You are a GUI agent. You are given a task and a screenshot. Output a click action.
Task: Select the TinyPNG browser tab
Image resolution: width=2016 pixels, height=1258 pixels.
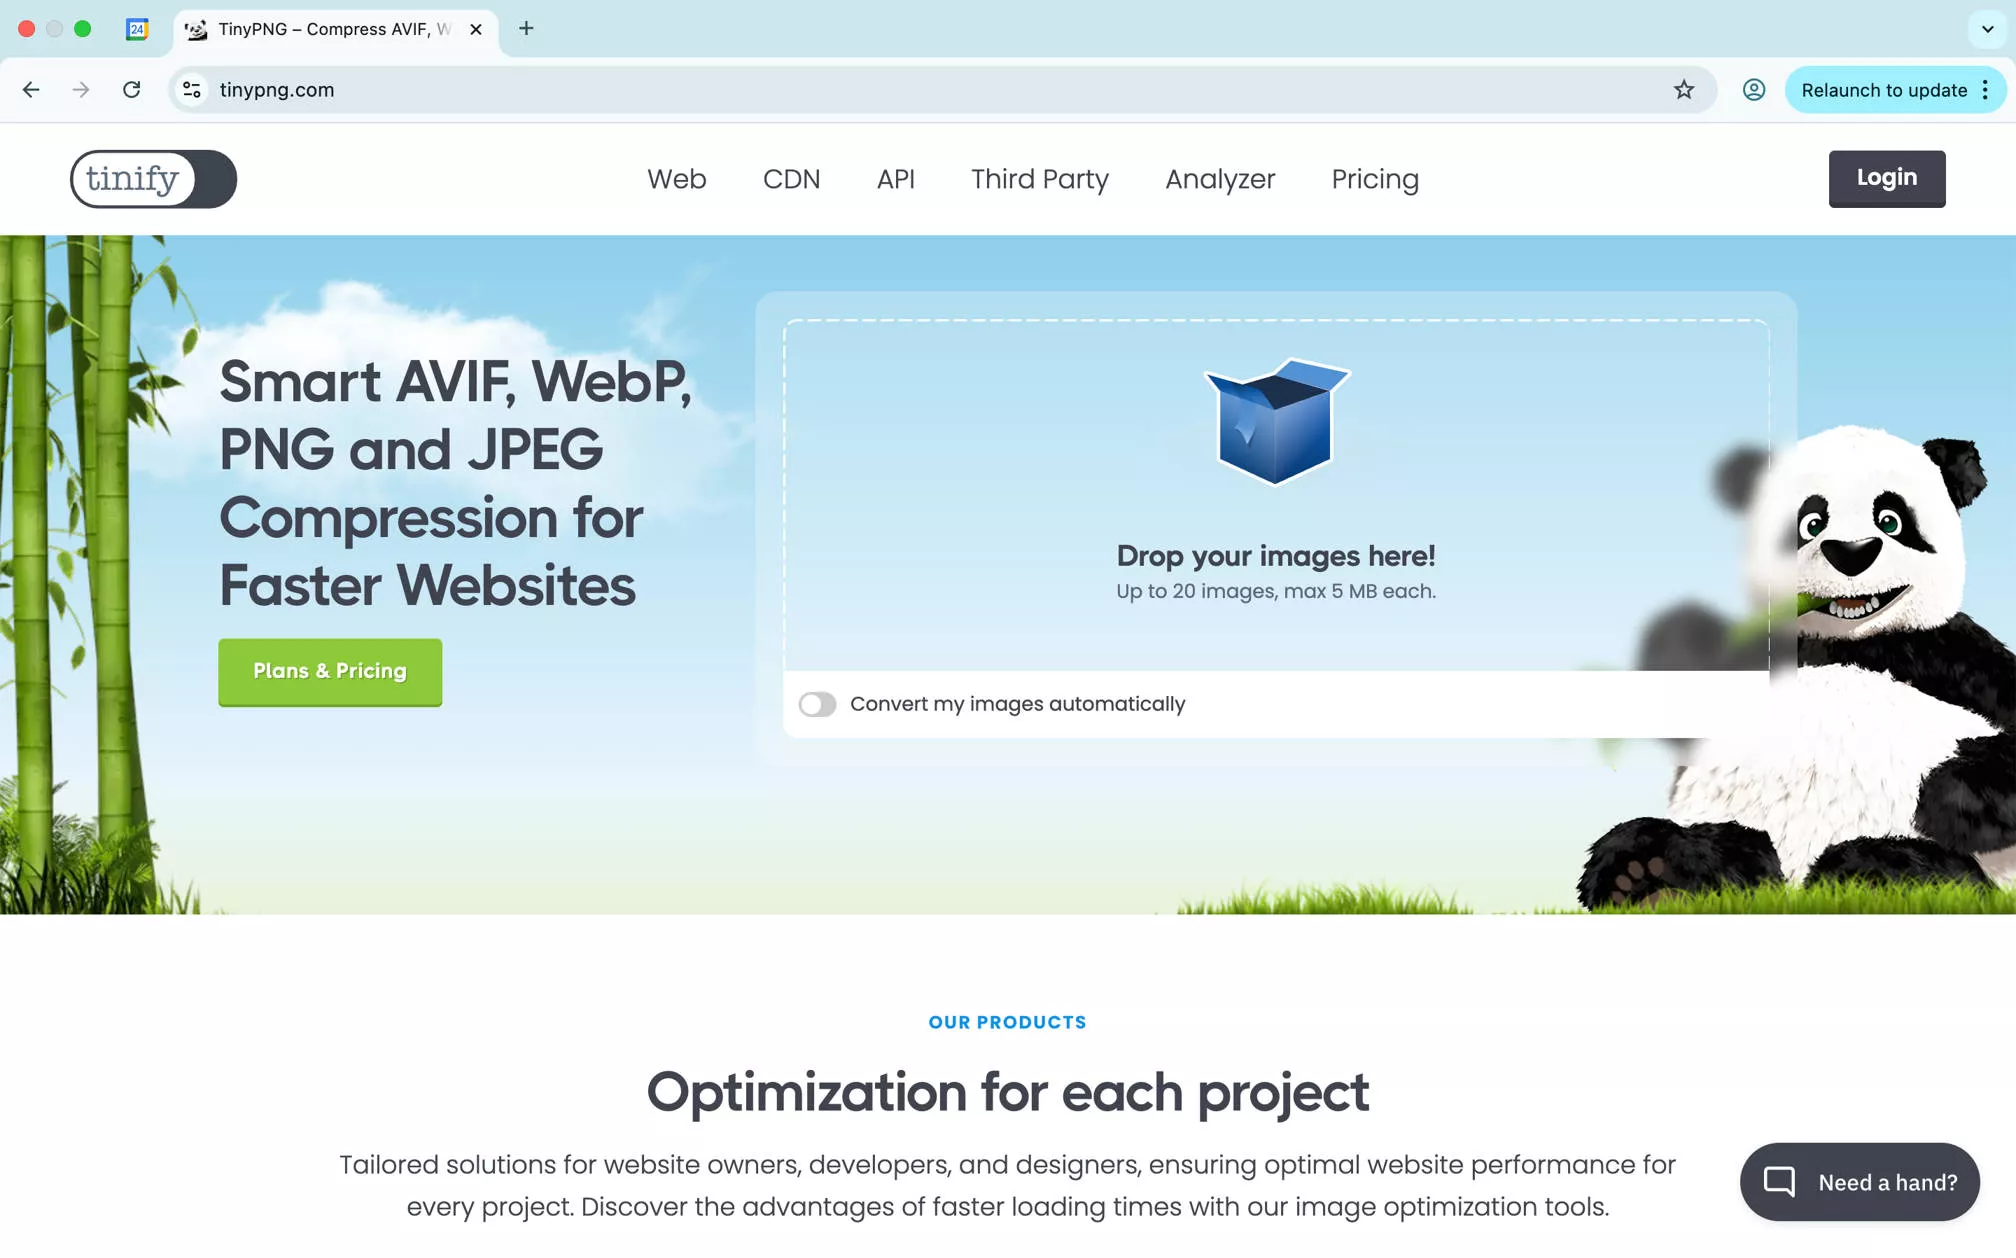(x=336, y=29)
